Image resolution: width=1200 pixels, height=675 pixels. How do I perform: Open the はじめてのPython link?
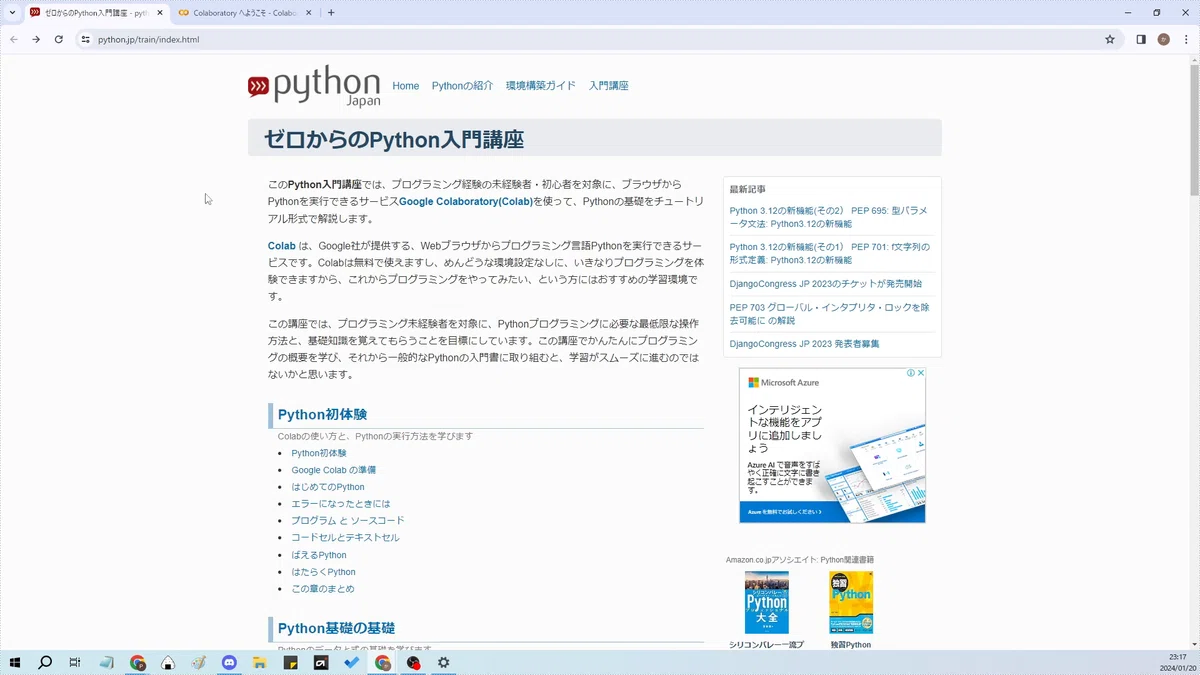(328, 487)
